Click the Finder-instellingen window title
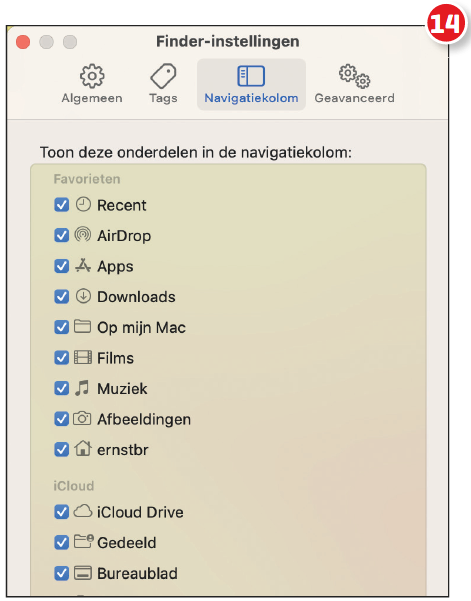 tap(228, 41)
